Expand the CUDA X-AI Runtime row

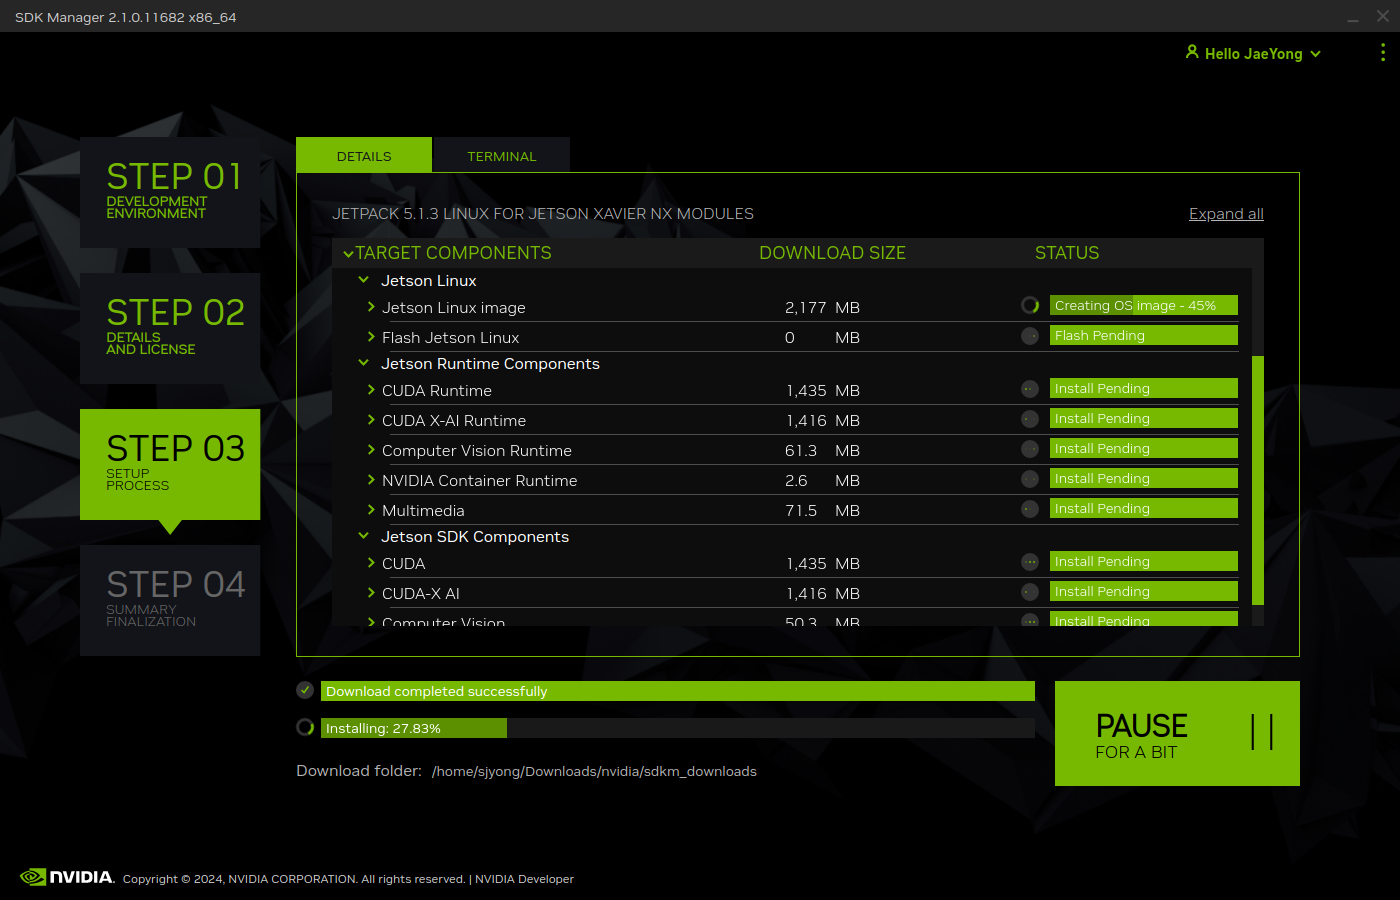[x=371, y=420]
